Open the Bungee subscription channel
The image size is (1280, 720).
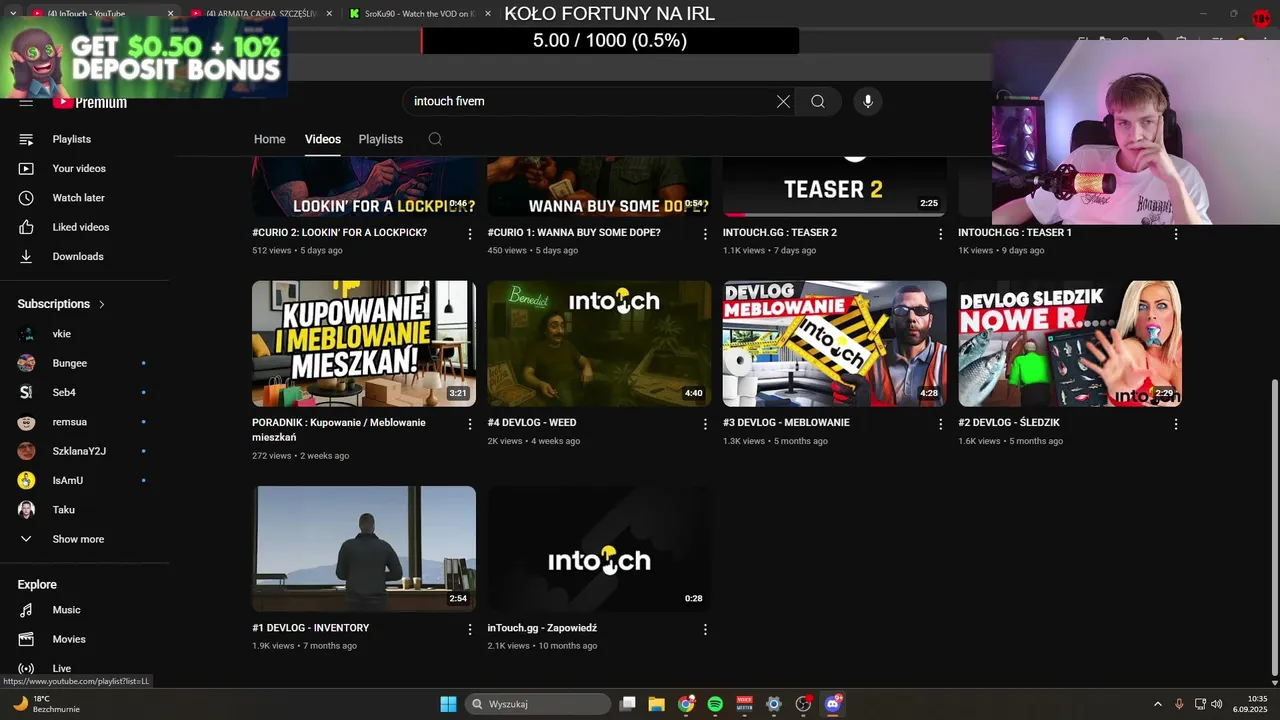(x=70, y=363)
